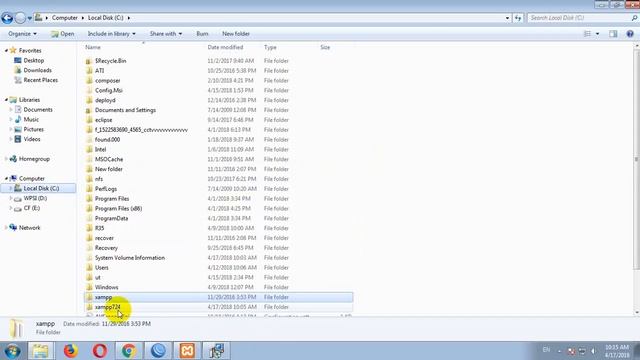Open the Organize dropdown menu
This screenshot has height=360, width=640.
pyautogui.click(x=22, y=34)
